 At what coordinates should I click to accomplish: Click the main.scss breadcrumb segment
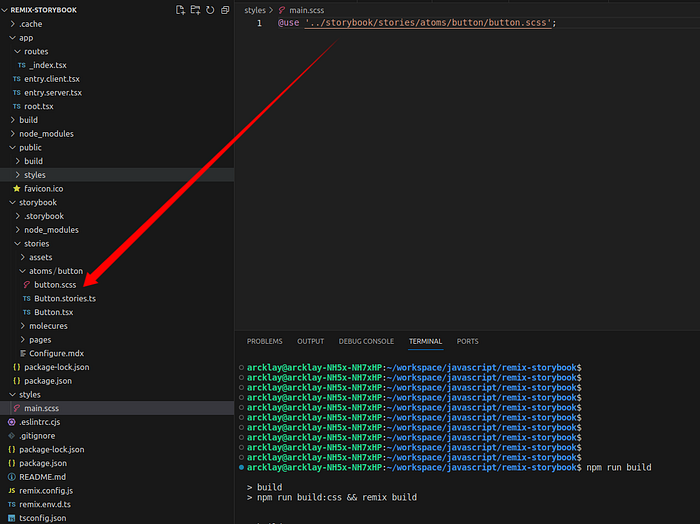tap(306, 10)
